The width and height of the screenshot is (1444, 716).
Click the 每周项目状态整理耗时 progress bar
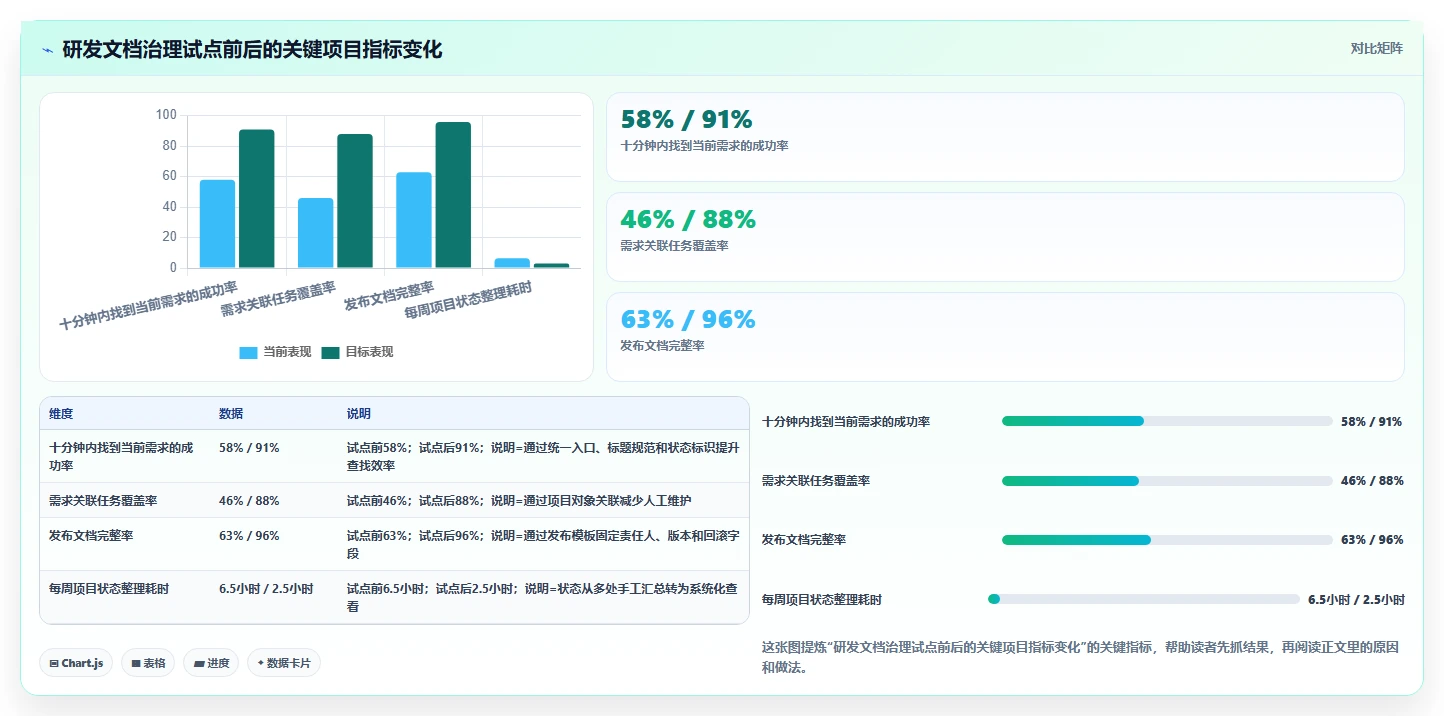click(x=1144, y=599)
